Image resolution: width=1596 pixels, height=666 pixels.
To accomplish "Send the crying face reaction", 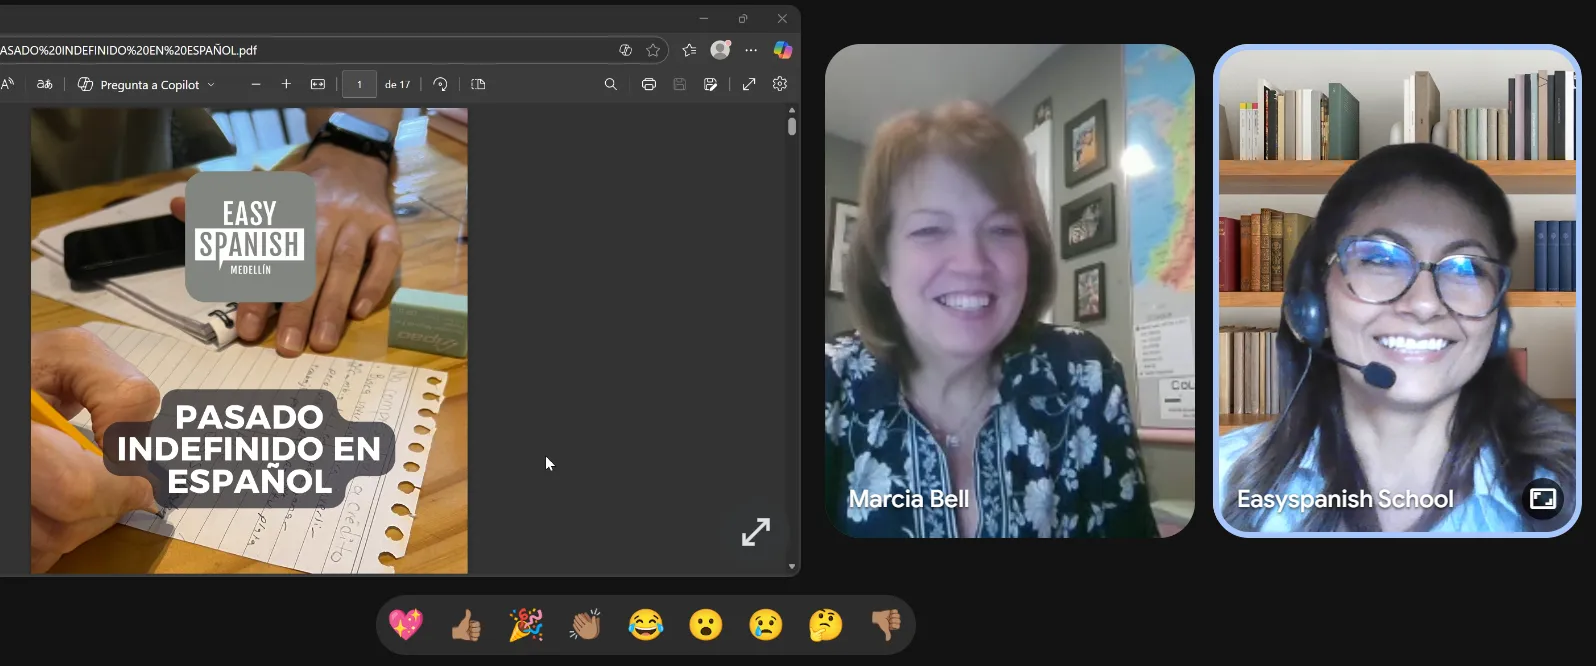I will tap(766, 625).
